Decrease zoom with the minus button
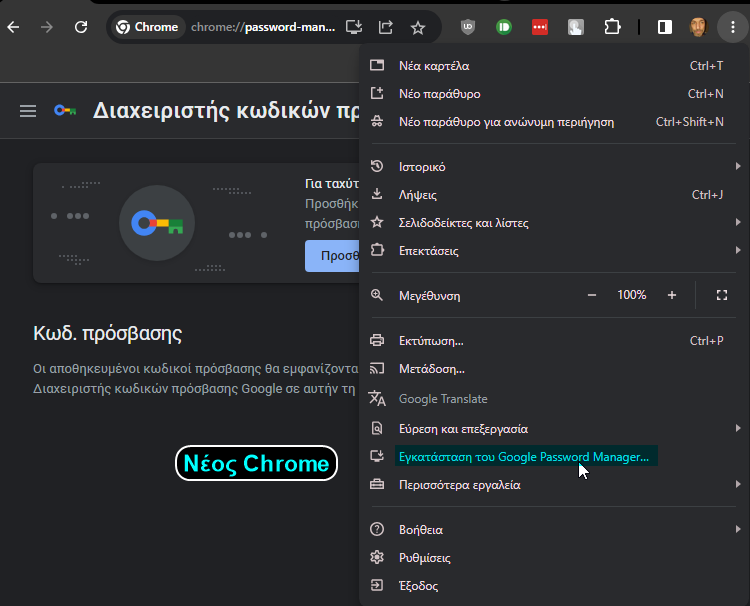 tap(592, 295)
